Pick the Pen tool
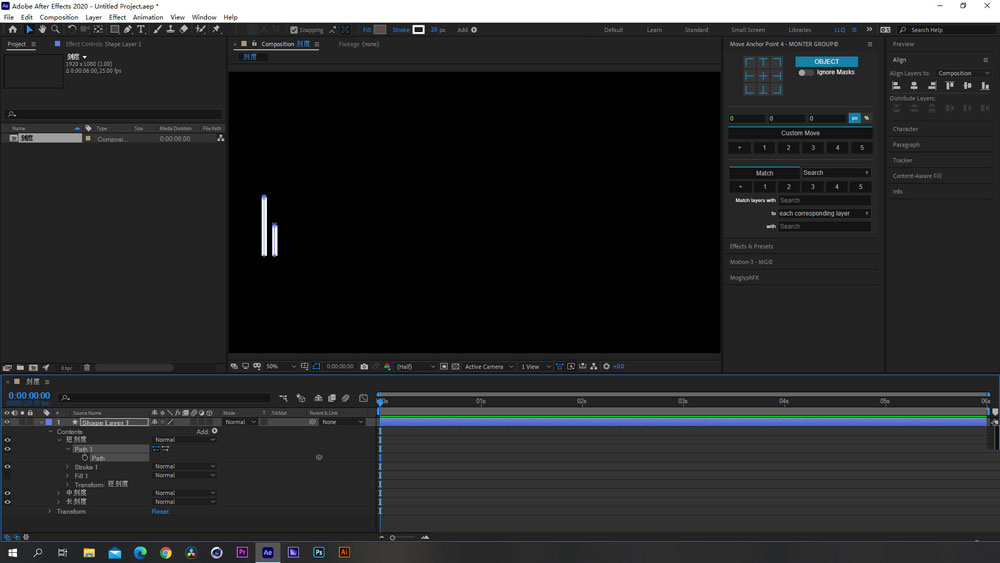Screen dimensions: 1000x563 128,30
